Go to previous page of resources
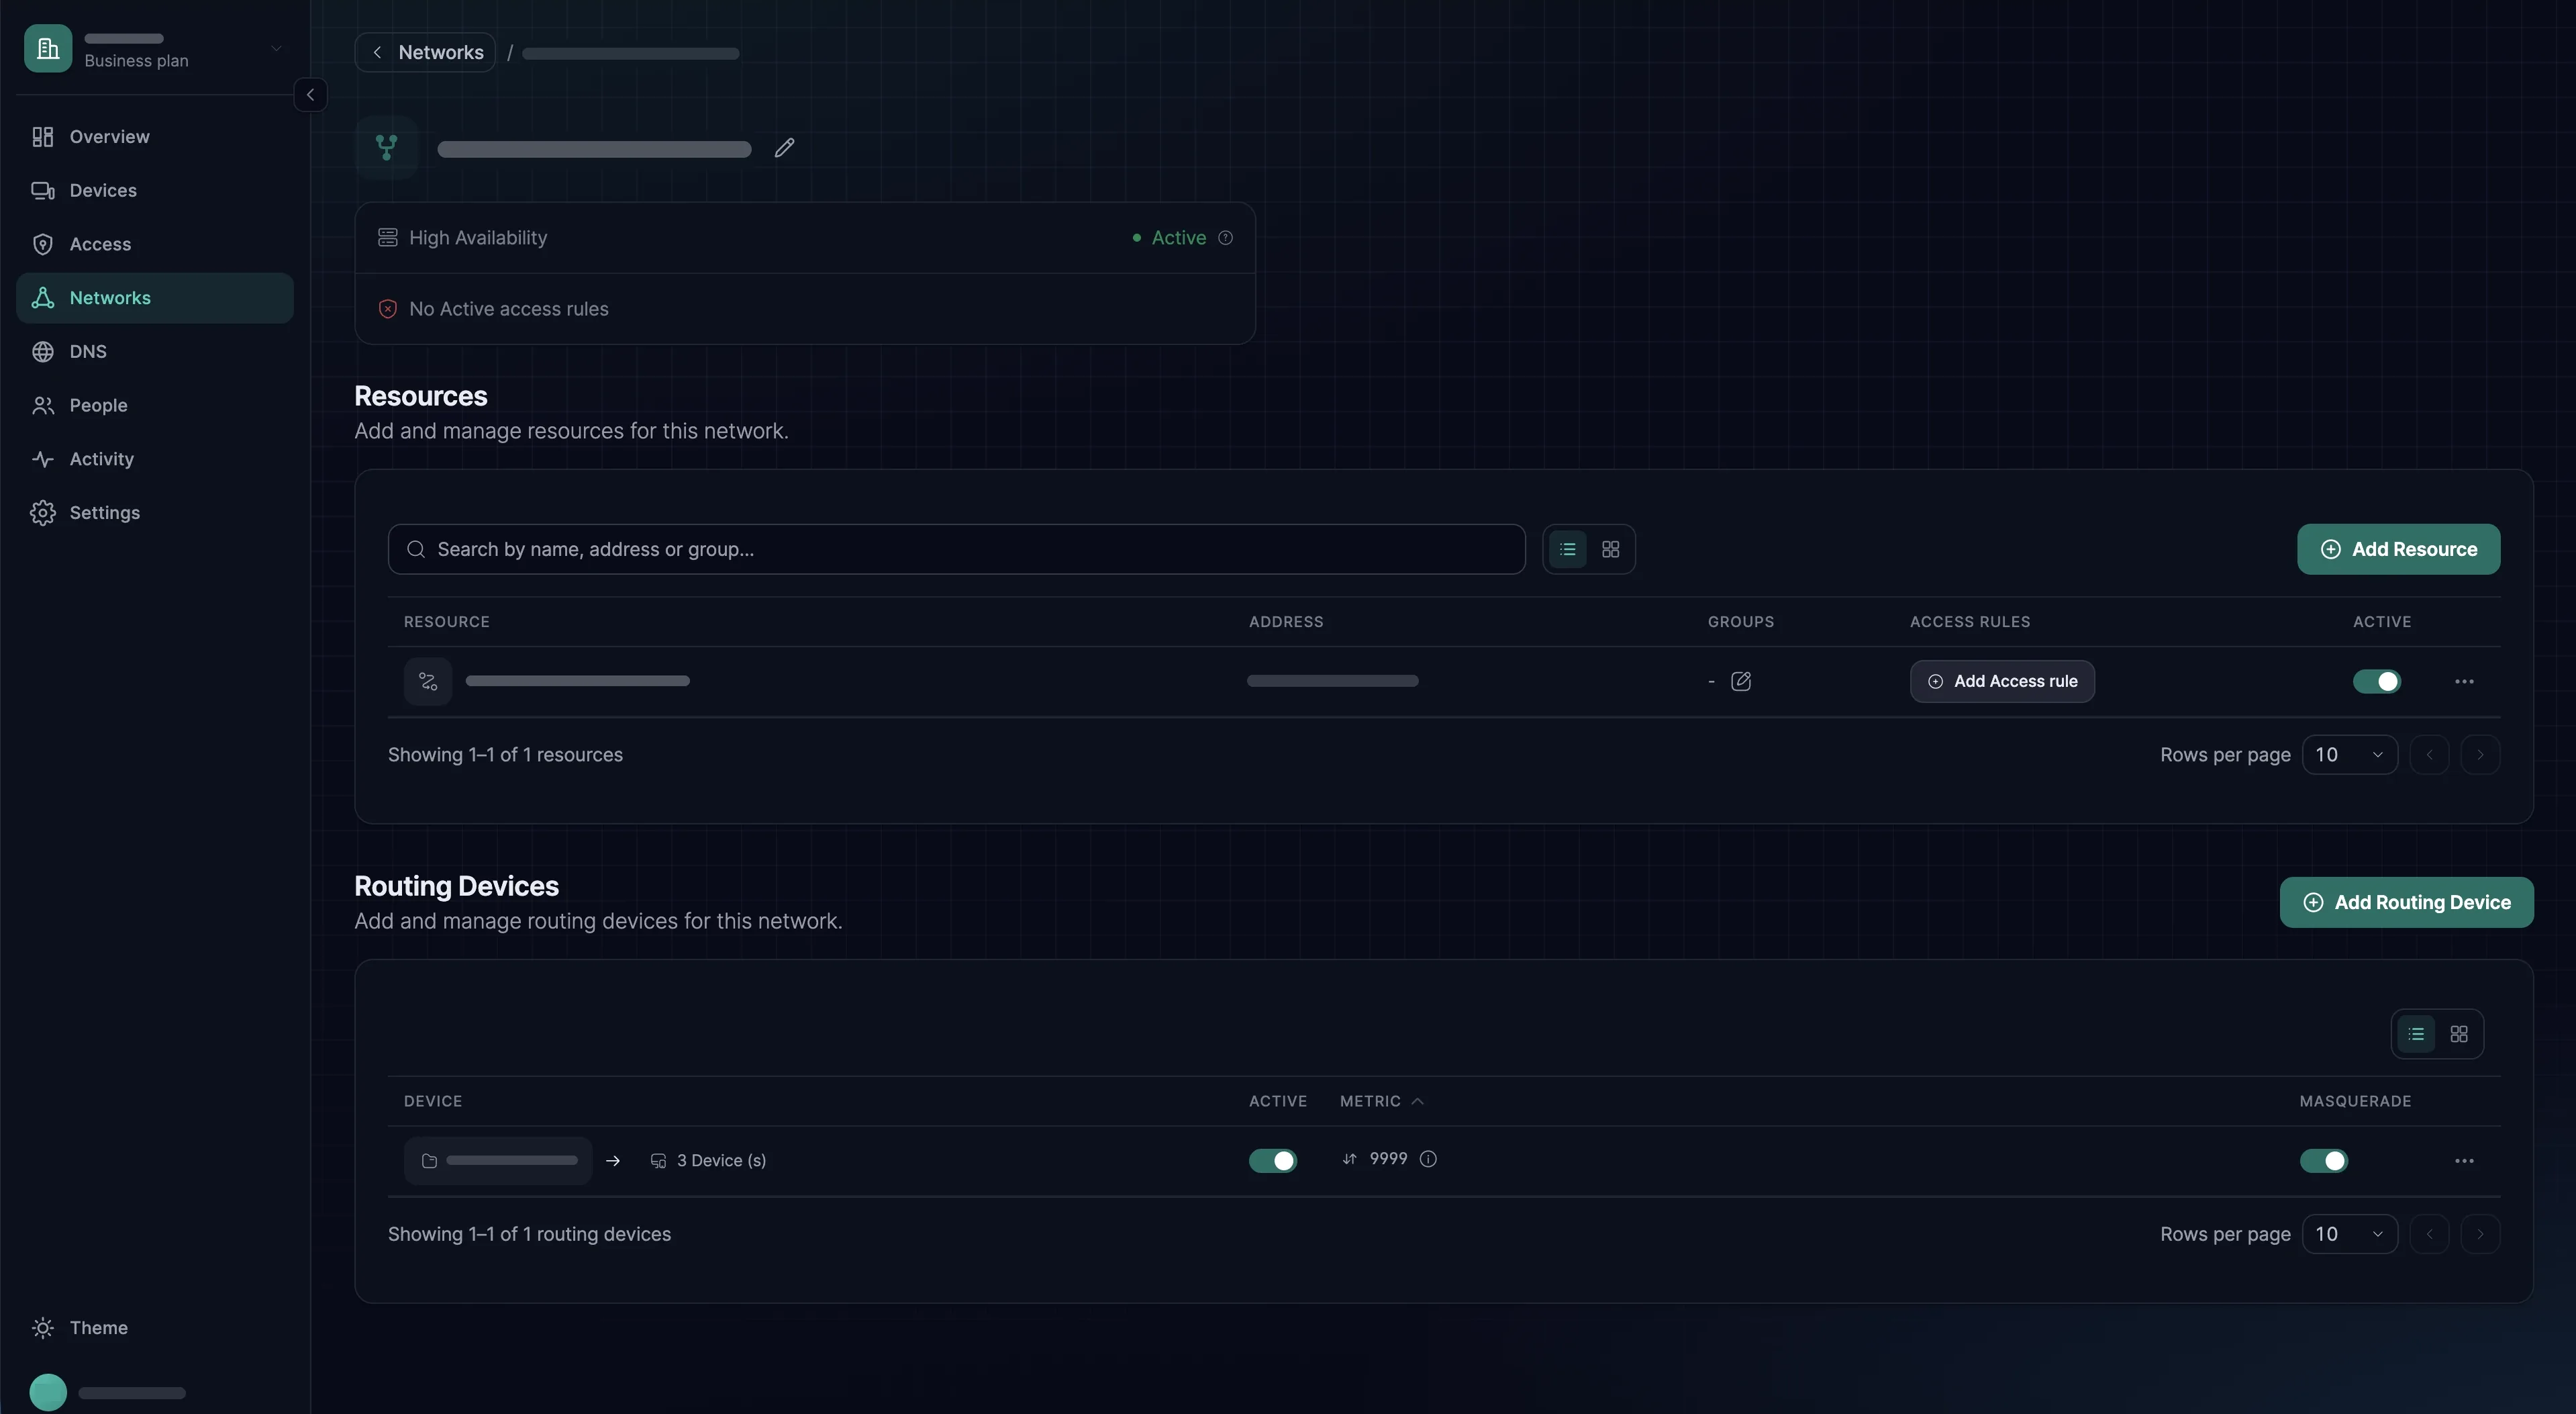Screen dimensions: 2576x1414 (2429, 755)
